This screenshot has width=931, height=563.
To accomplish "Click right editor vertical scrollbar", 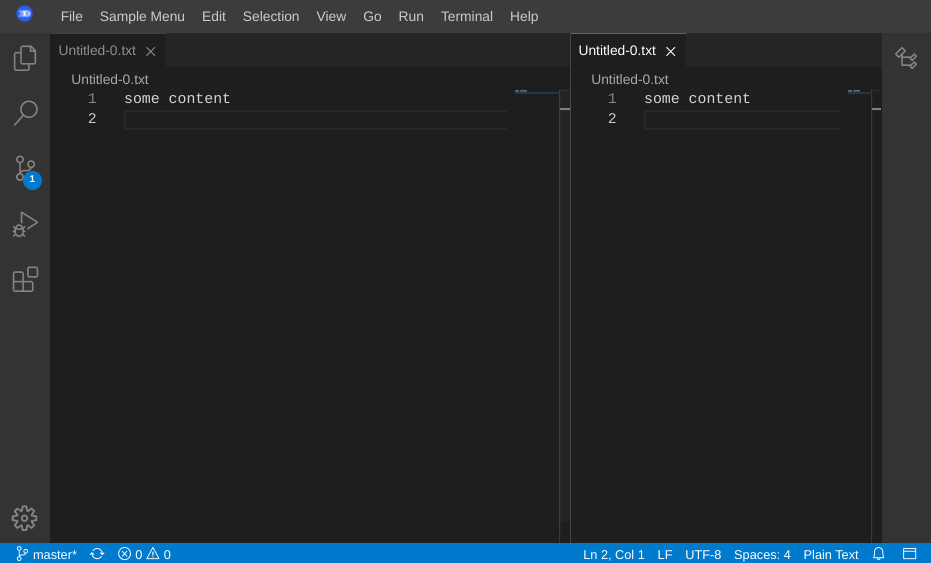I will point(876,315).
